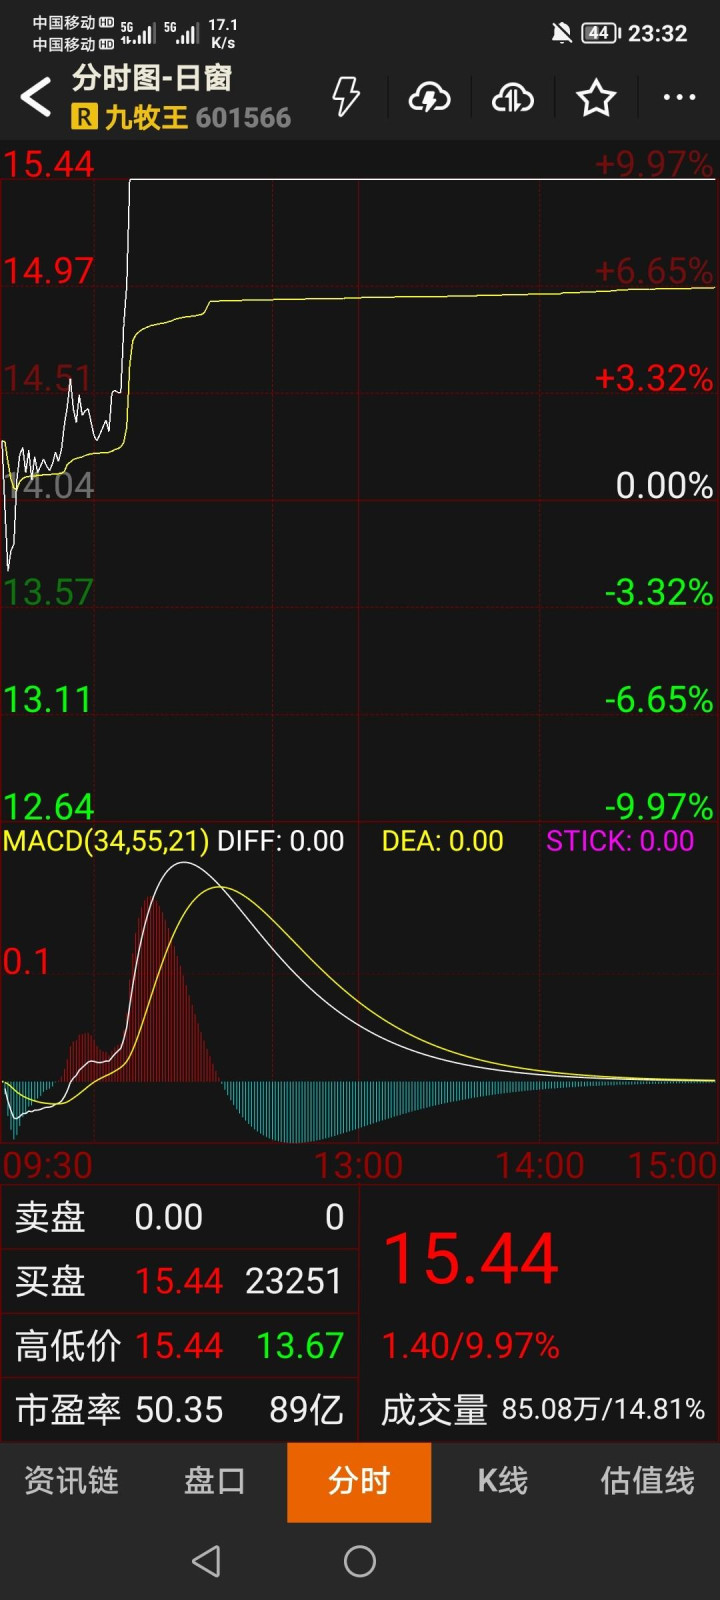Tap the 买盘 bid row

180,1281
